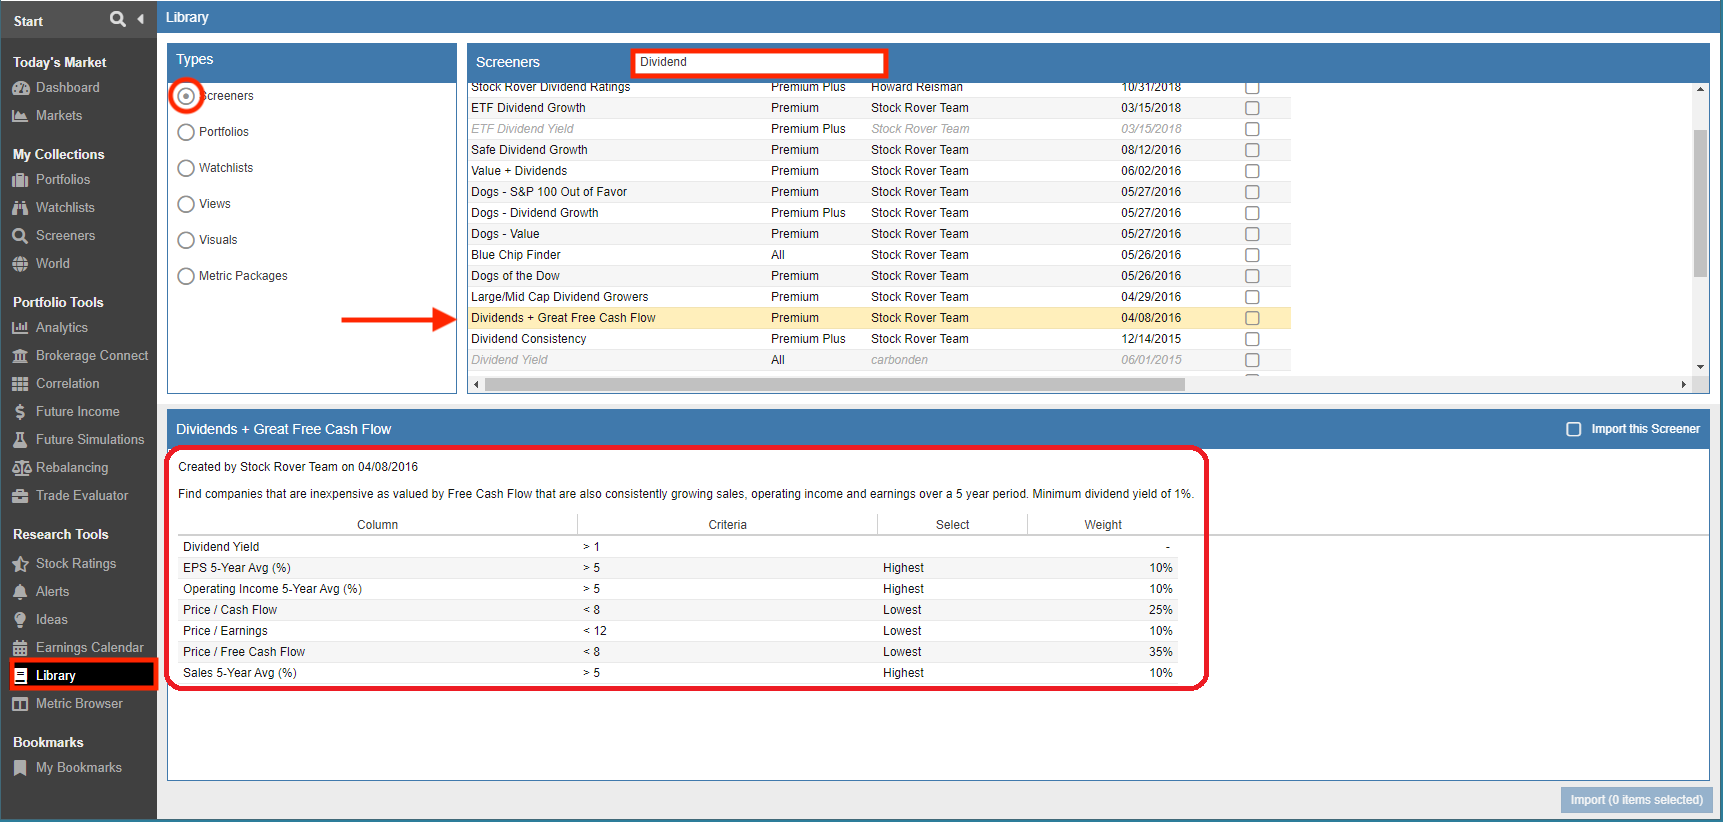This screenshot has height=822, width=1723.
Task: Click the Watchlists binoculars icon
Action: 20,208
